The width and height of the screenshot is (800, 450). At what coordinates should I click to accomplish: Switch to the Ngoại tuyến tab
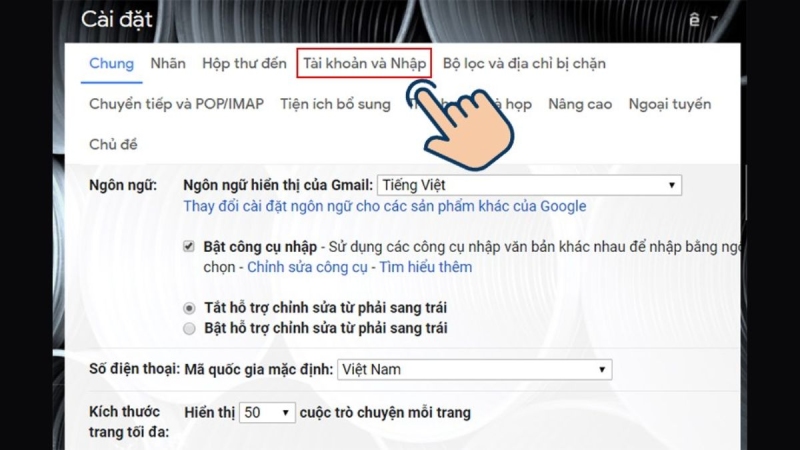[669, 104]
